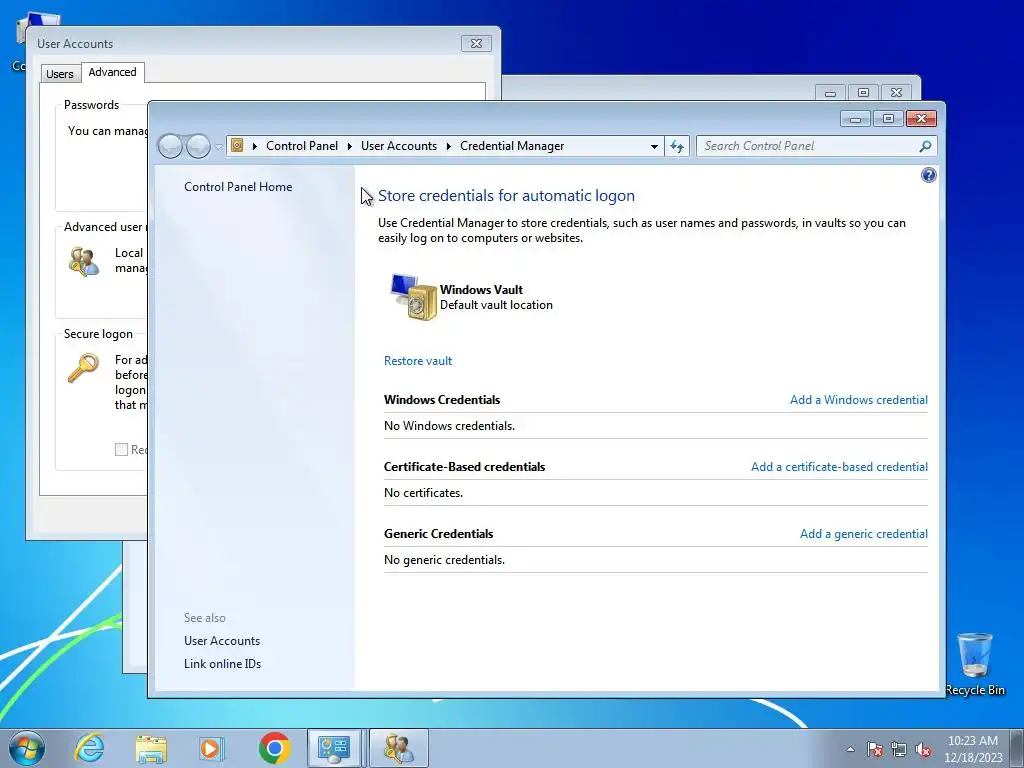Screen dimensions: 1024x768
Task: Click the 'No certificates.' text
Action: click(x=423, y=493)
